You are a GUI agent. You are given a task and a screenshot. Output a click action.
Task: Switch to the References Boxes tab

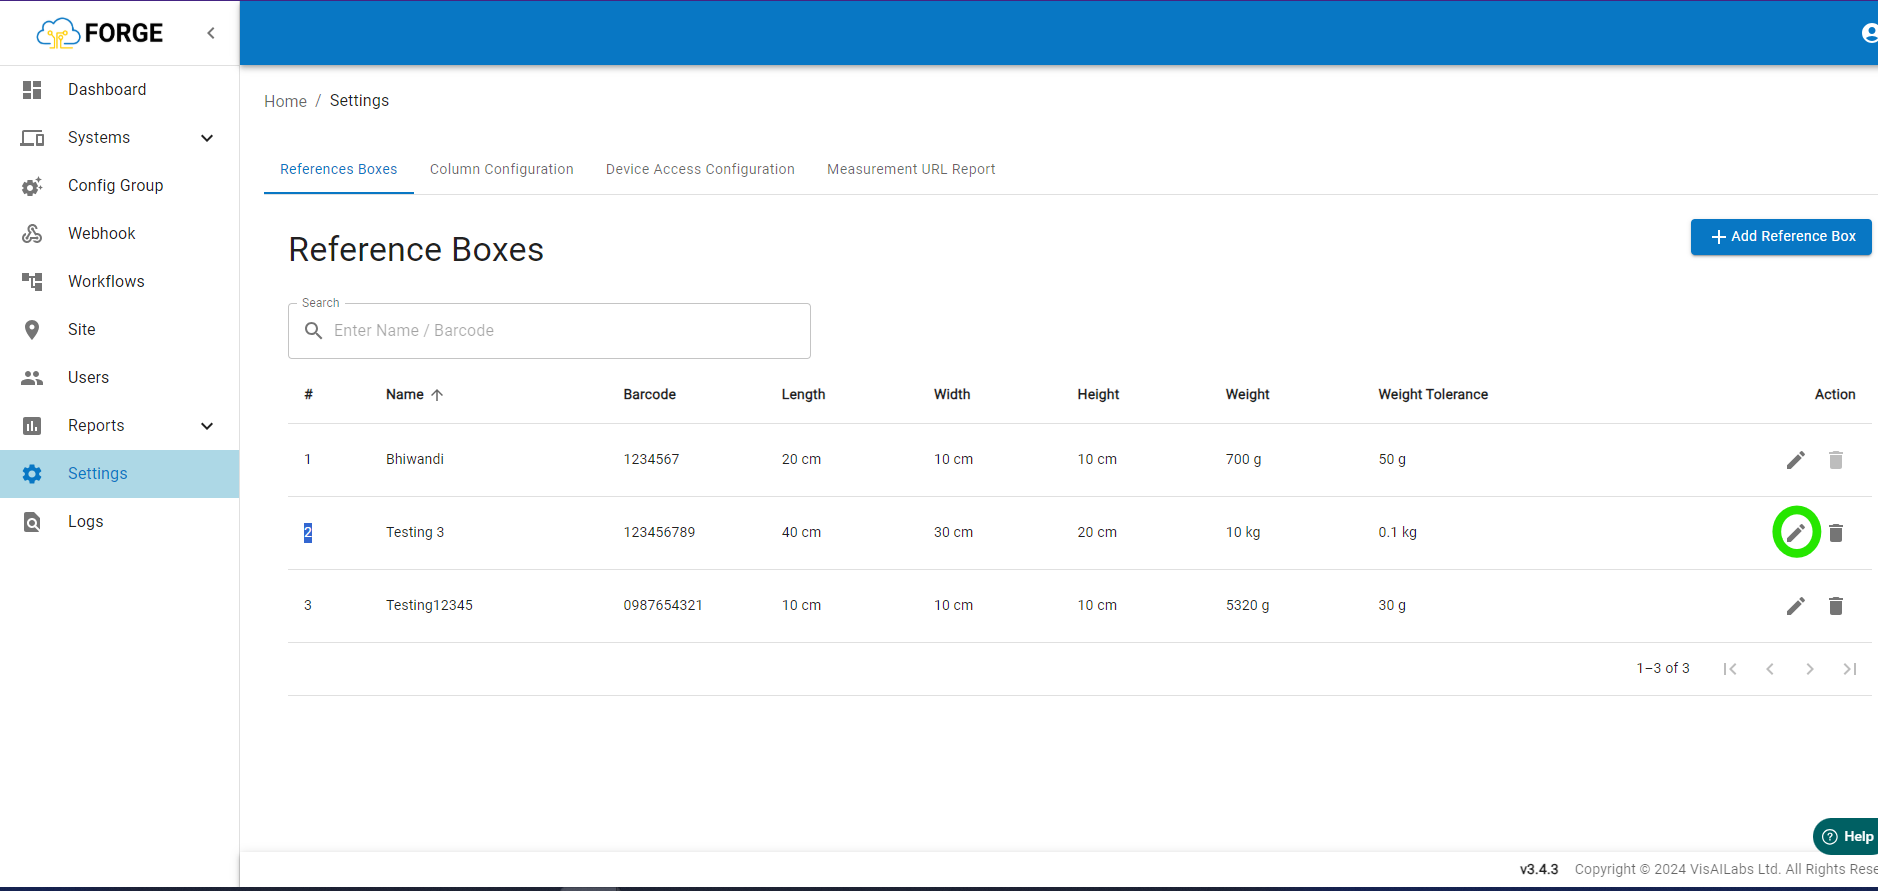click(x=339, y=169)
